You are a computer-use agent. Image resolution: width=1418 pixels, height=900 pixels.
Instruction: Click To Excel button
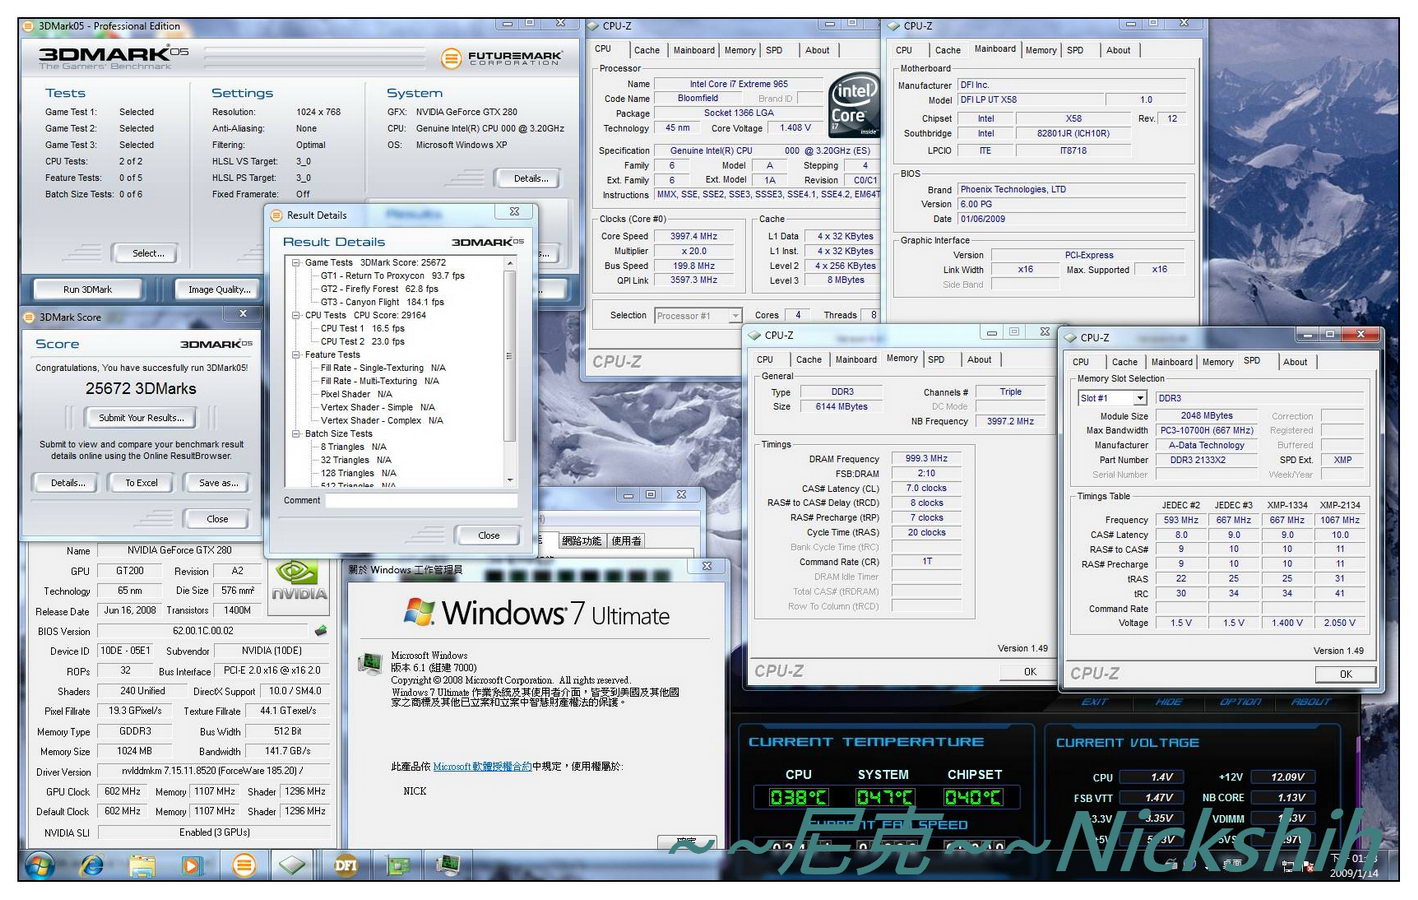click(141, 483)
